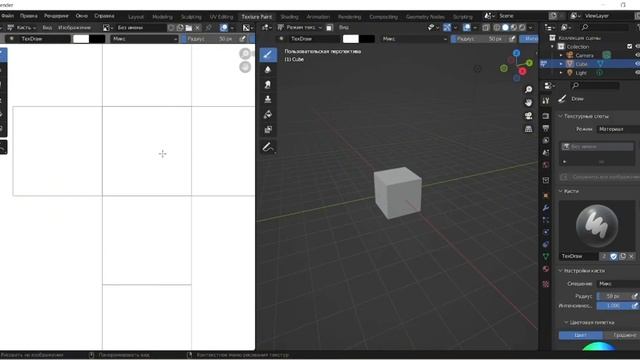Click white primary color swatch in image editor
The image size is (640, 360).
pos(81,39)
